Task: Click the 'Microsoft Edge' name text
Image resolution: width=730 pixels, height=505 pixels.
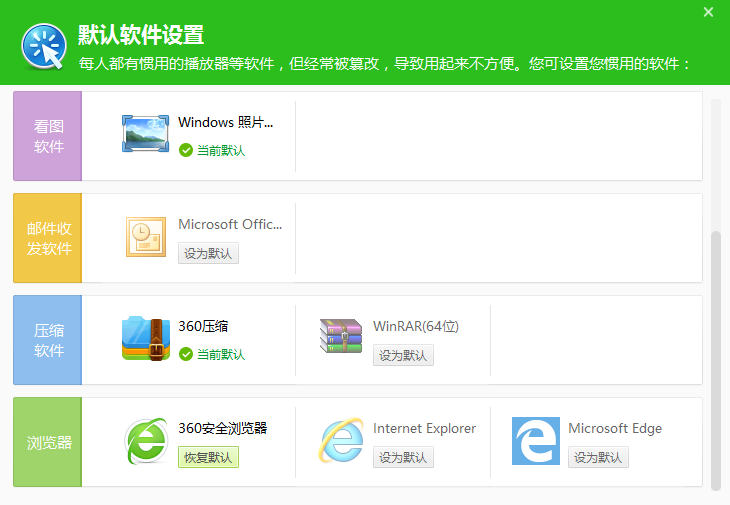Action: click(x=615, y=428)
